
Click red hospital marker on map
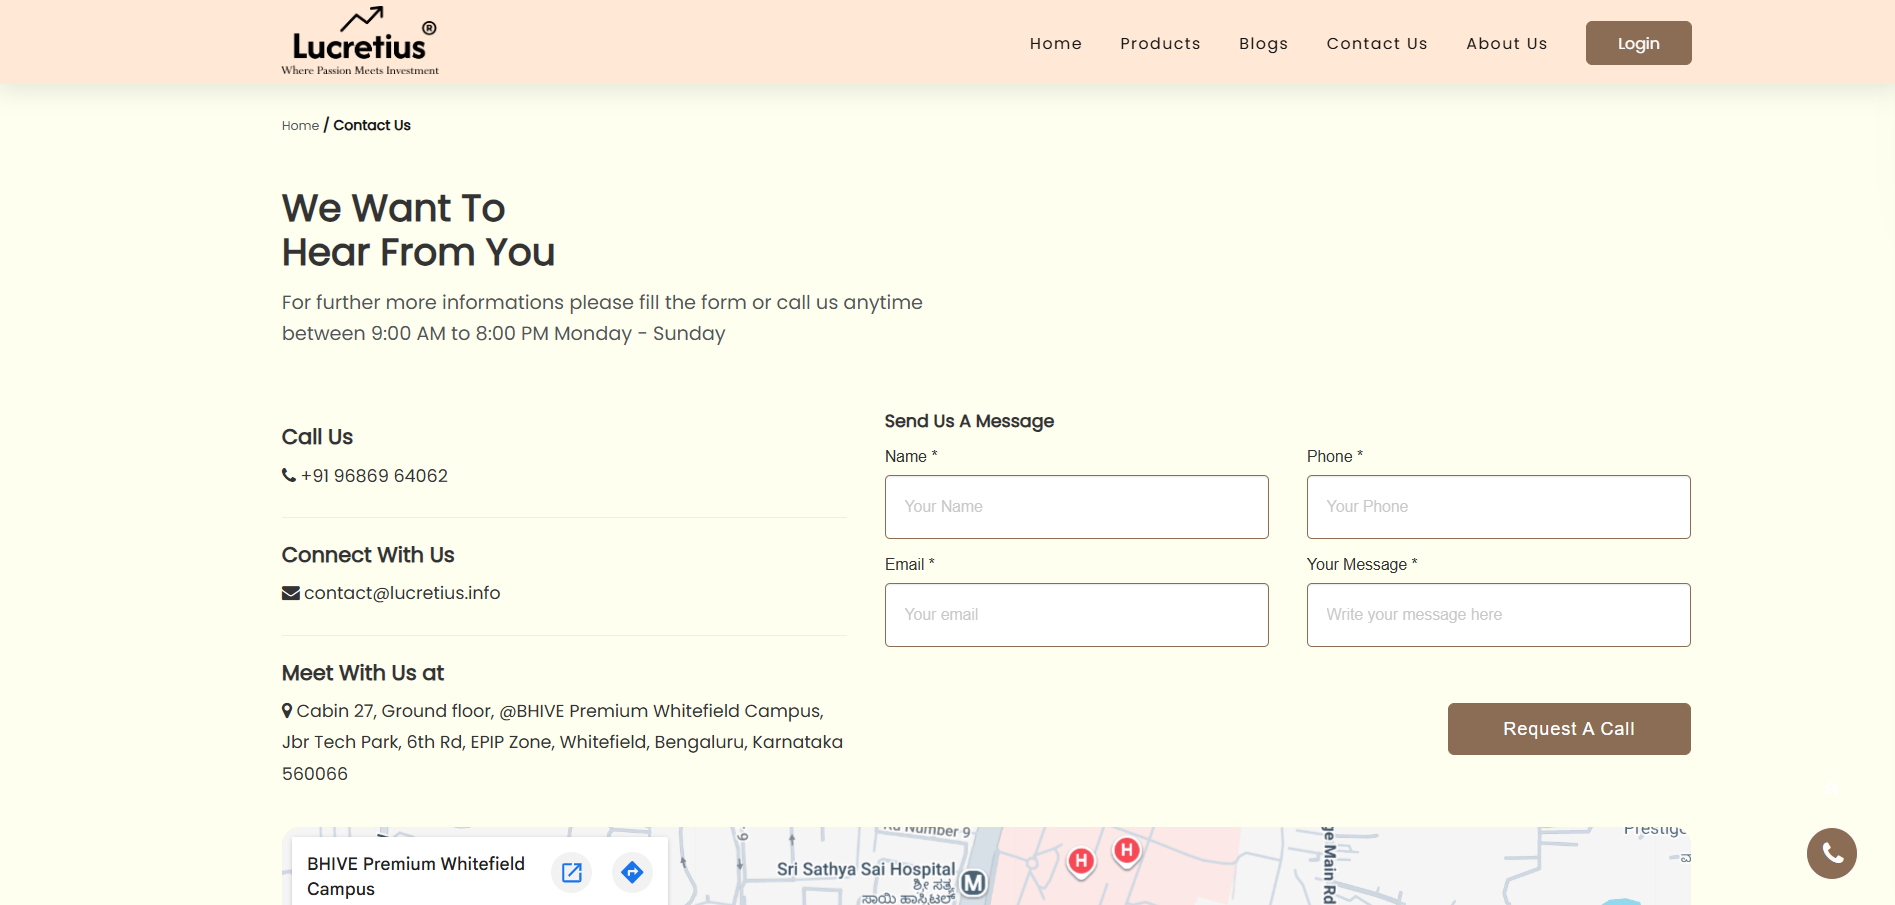coord(1081,860)
